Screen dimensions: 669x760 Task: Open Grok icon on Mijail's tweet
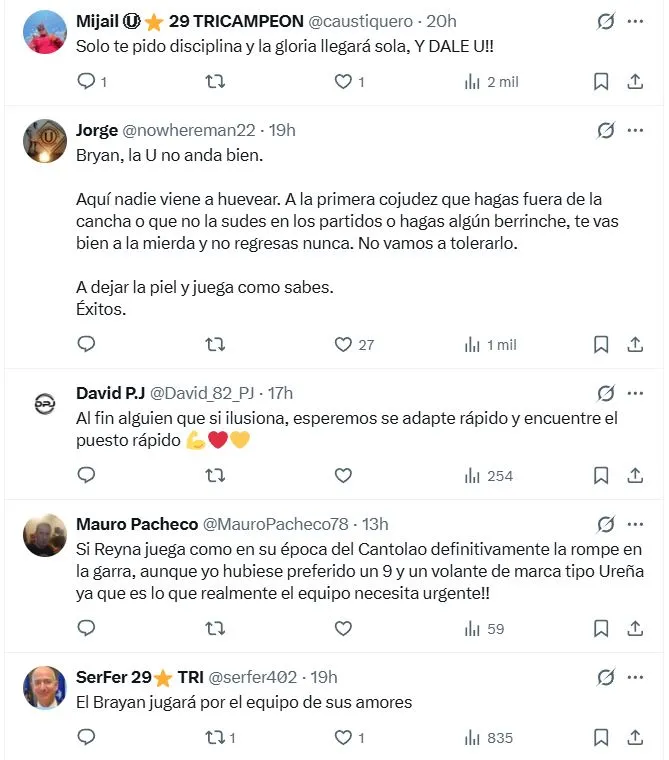click(605, 22)
